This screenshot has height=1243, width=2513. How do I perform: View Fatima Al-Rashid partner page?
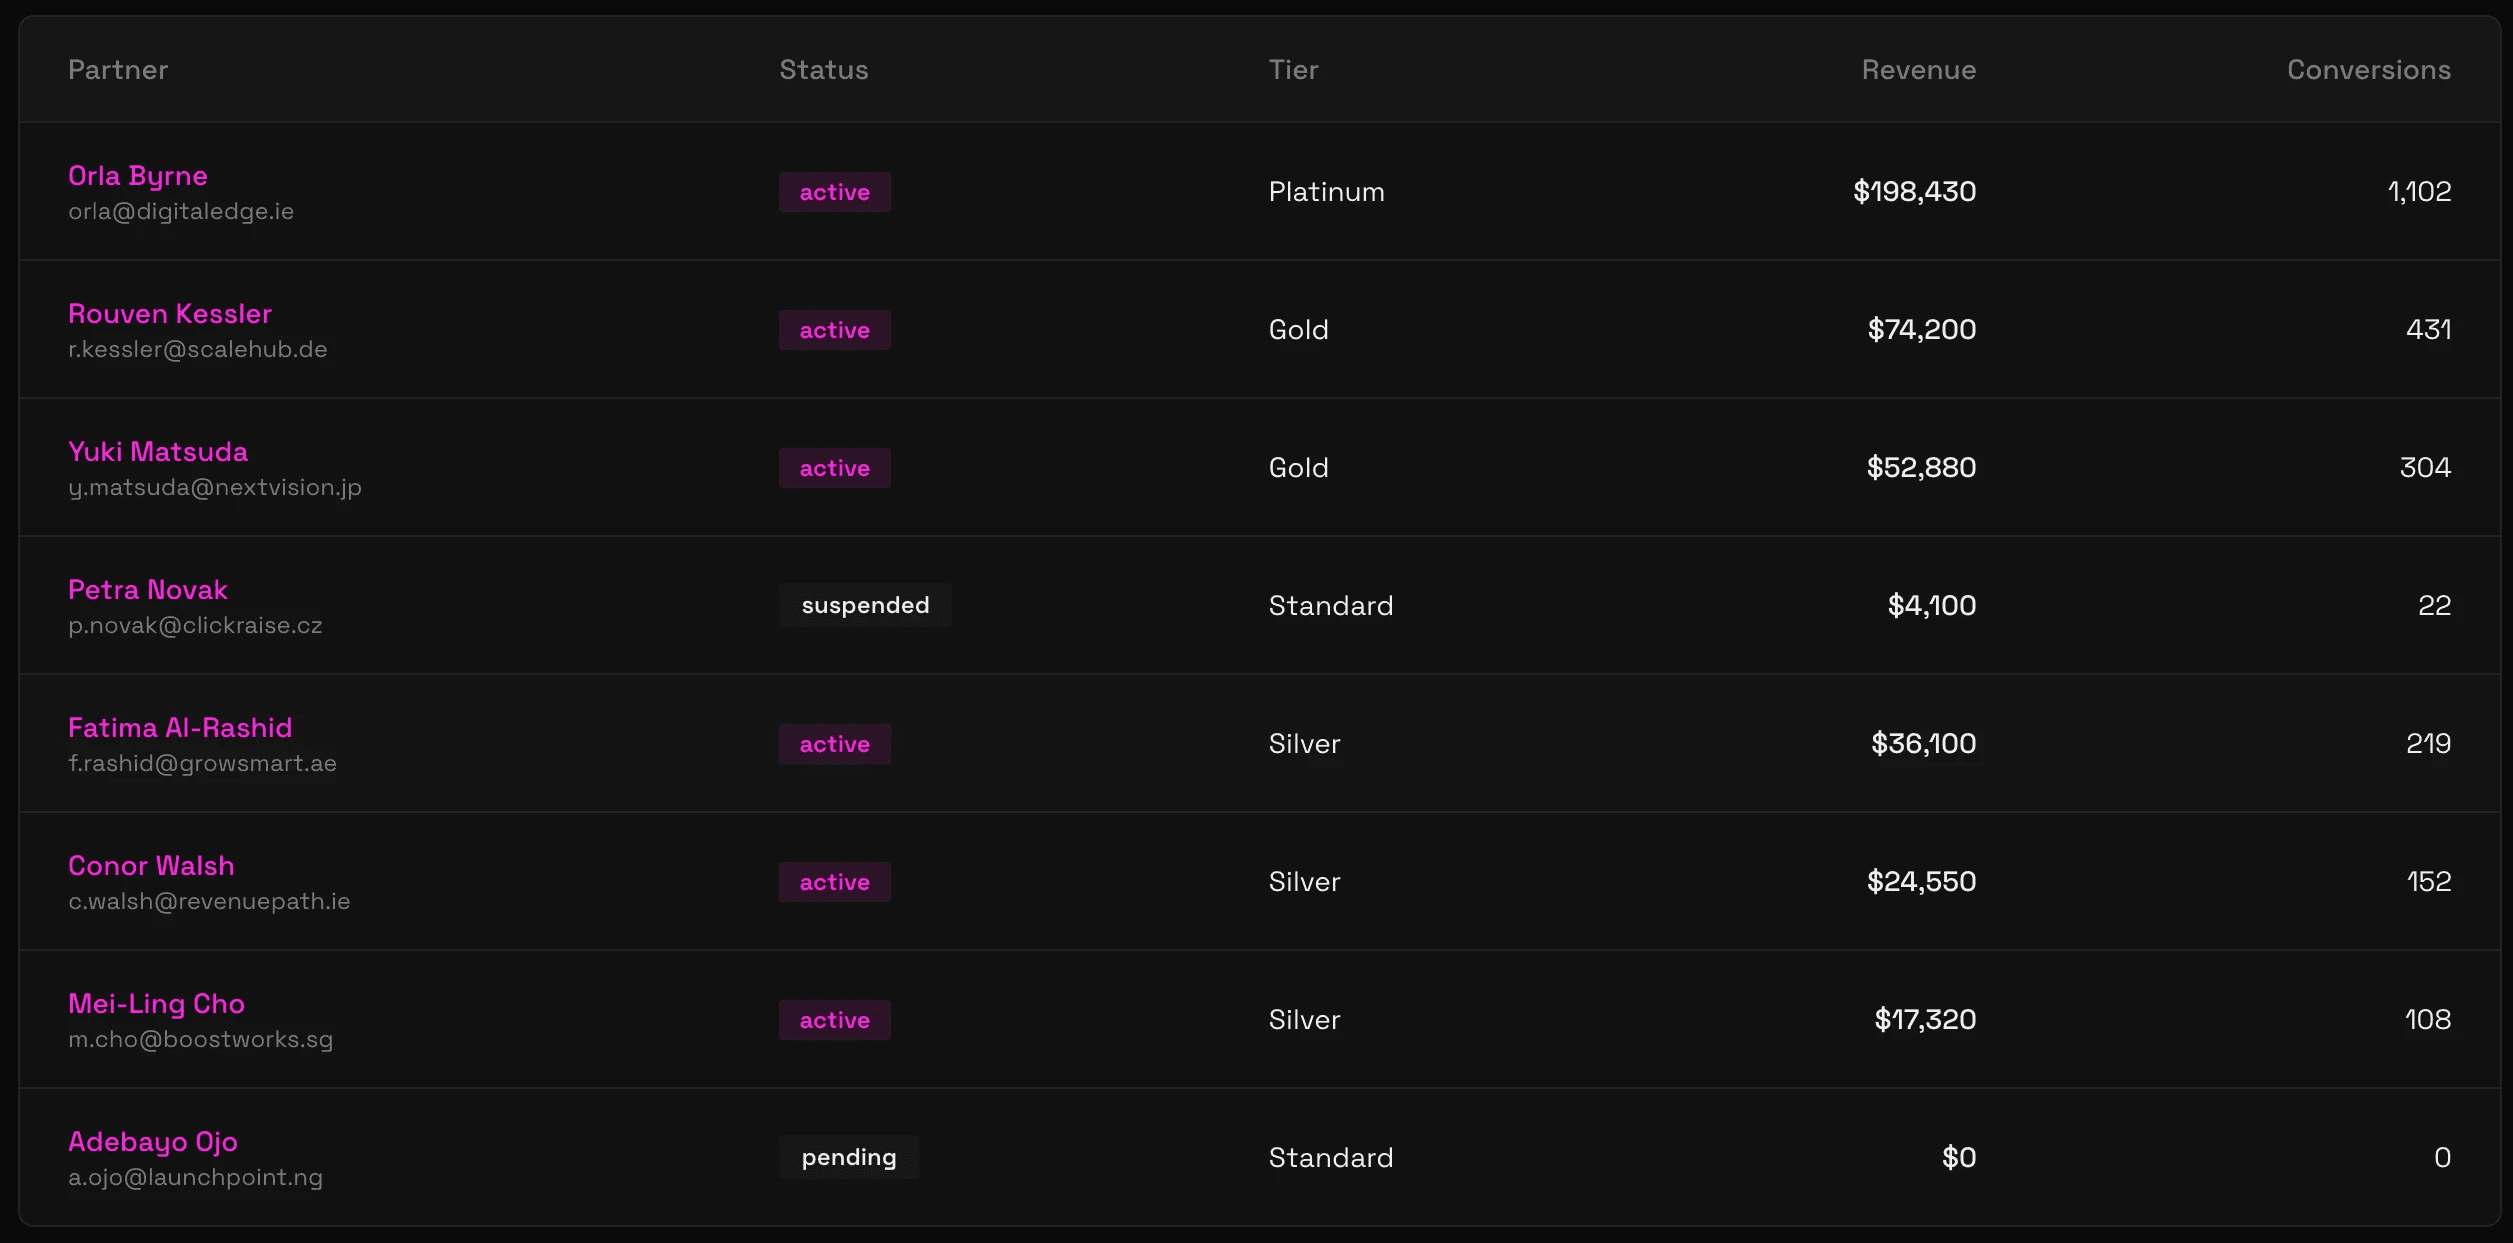[x=180, y=728]
